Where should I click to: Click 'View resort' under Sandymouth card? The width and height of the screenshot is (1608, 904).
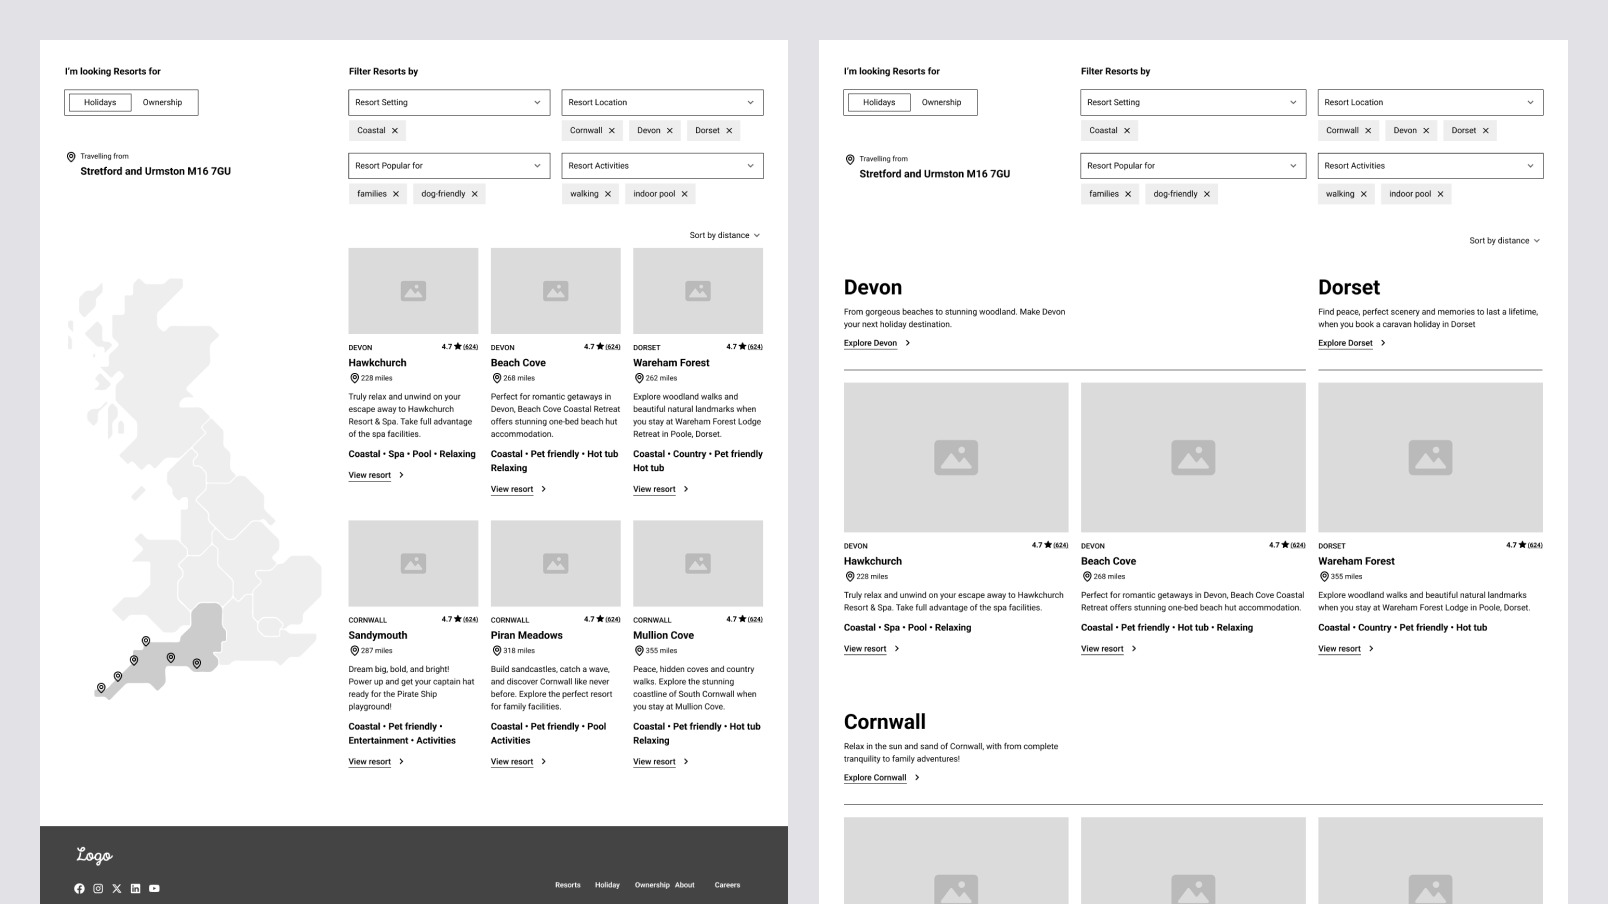click(x=370, y=762)
